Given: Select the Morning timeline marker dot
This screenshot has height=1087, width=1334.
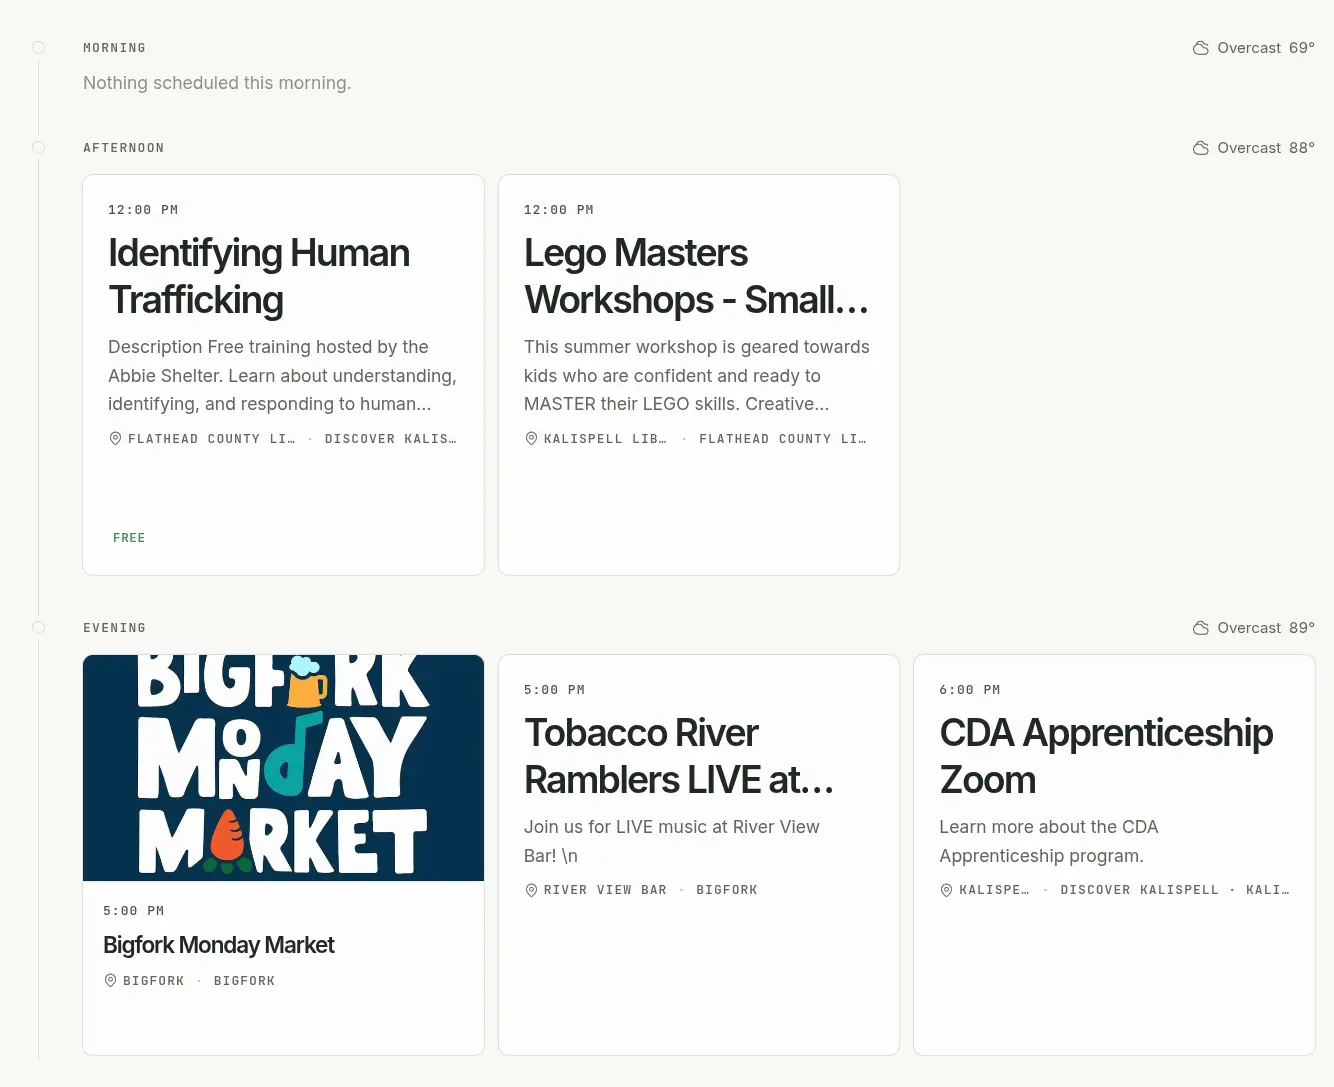Looking at the screenshot, I should point(38,48).
